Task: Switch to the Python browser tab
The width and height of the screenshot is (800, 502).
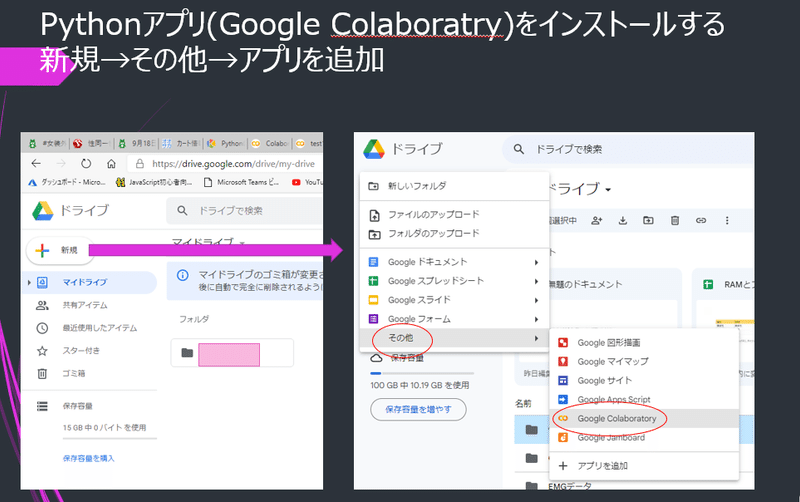Action: [x=226, y=143]
